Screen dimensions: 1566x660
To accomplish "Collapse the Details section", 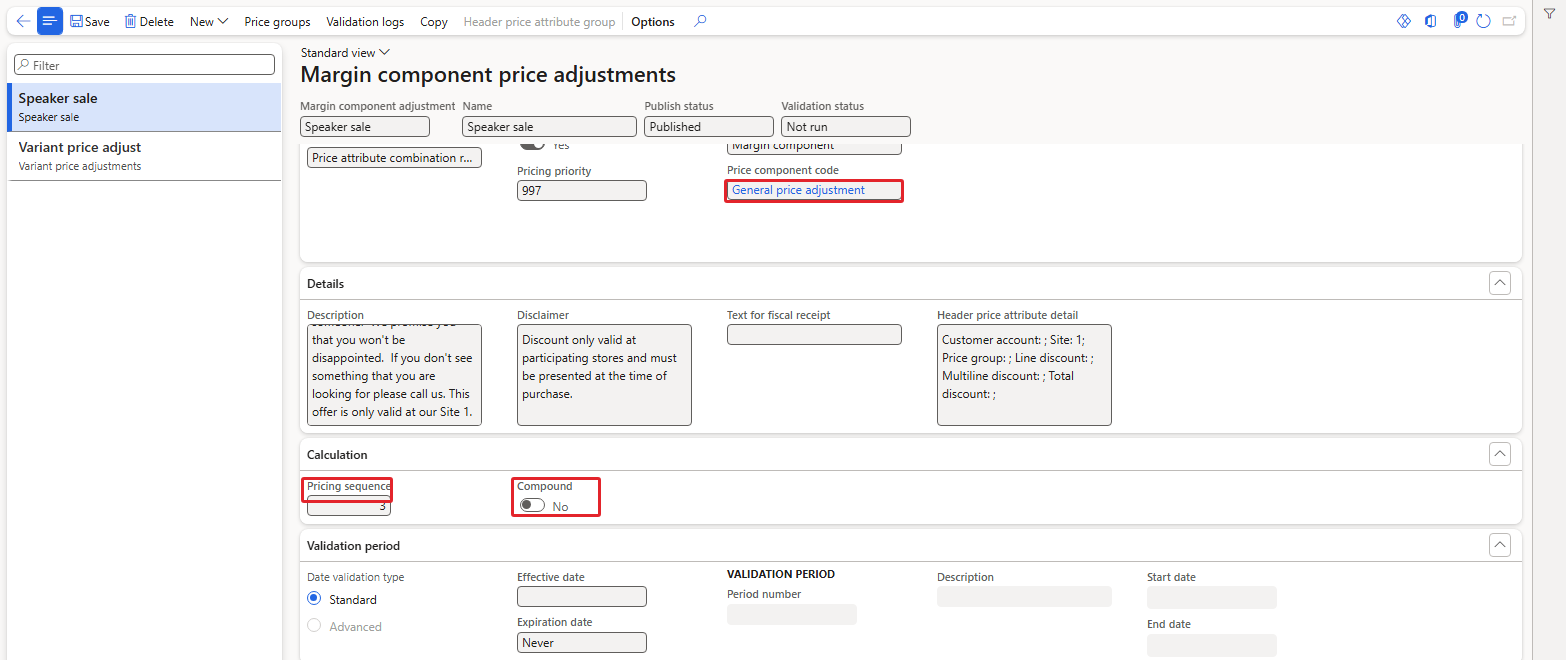I will 1500,283.
